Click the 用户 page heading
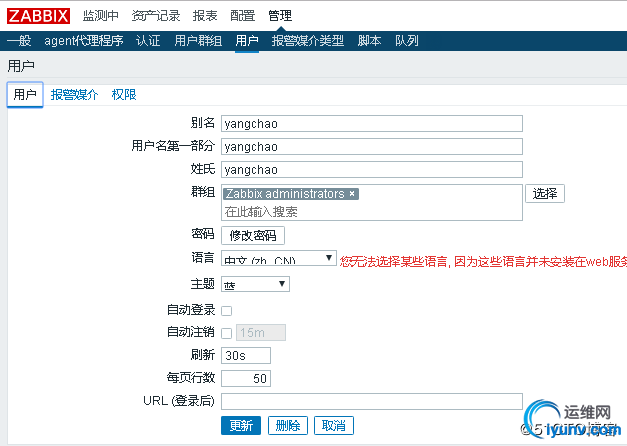This screenshot has height=446, width=627. point(21,66)
